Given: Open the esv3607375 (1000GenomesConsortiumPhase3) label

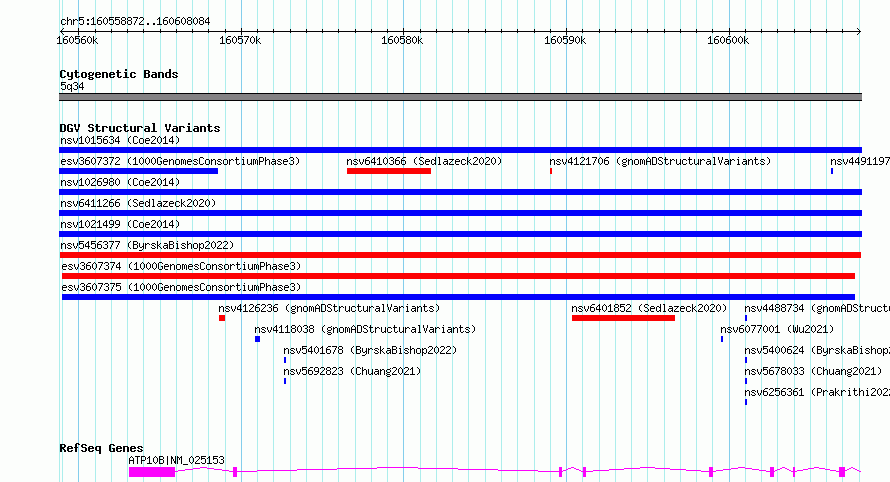Looking at the screenshot, I should pyautogui.click(x=181, y=287).
